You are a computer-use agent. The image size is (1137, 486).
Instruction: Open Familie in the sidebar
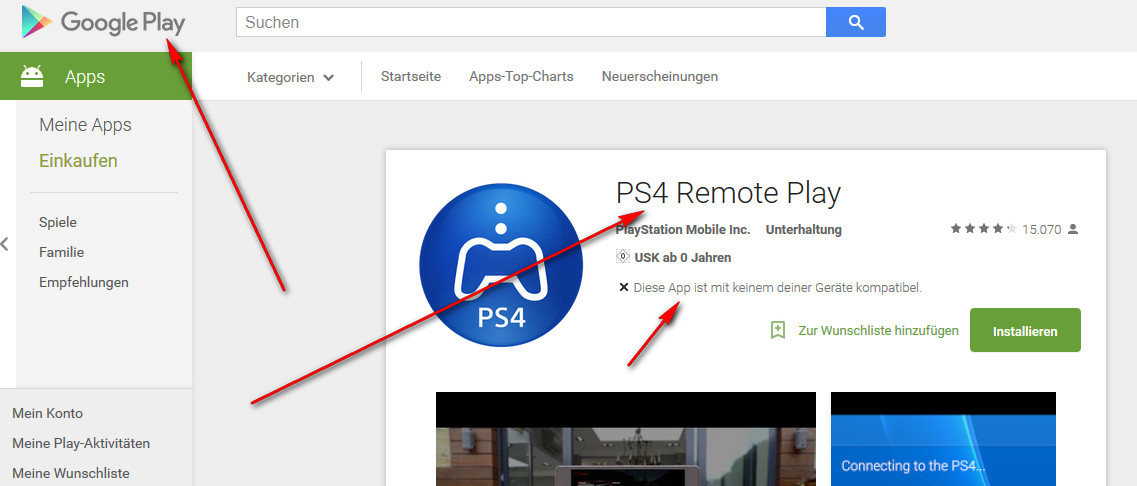62,252
